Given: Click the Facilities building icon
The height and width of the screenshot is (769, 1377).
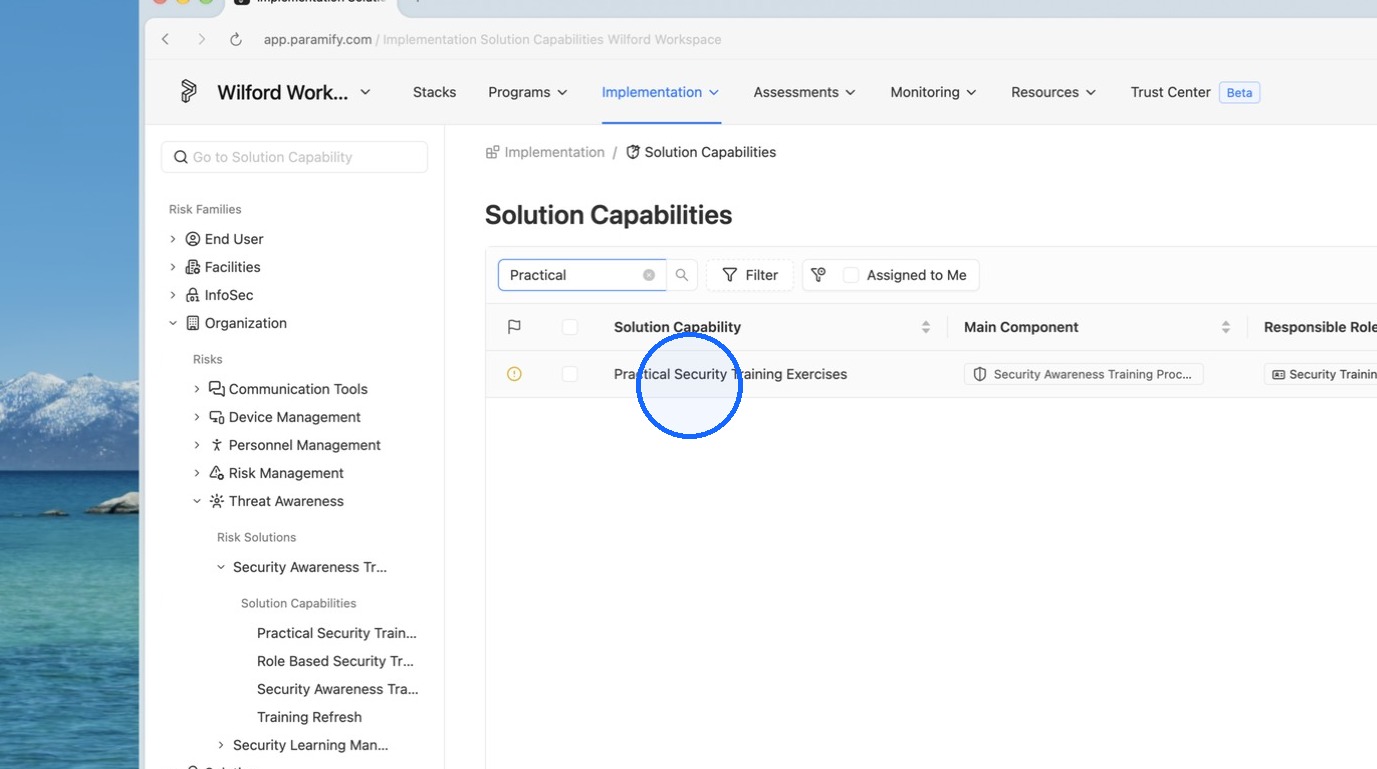Looking at the screenshot, I should pyautogui.click(x=193, y=267).
